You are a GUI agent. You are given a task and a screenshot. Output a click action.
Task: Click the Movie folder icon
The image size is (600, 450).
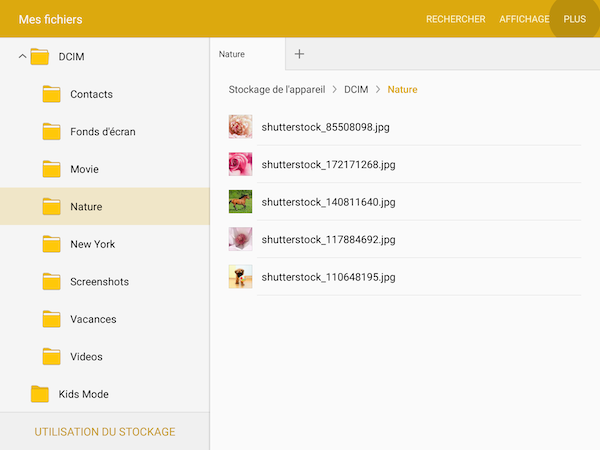click(x=51, y=169)
